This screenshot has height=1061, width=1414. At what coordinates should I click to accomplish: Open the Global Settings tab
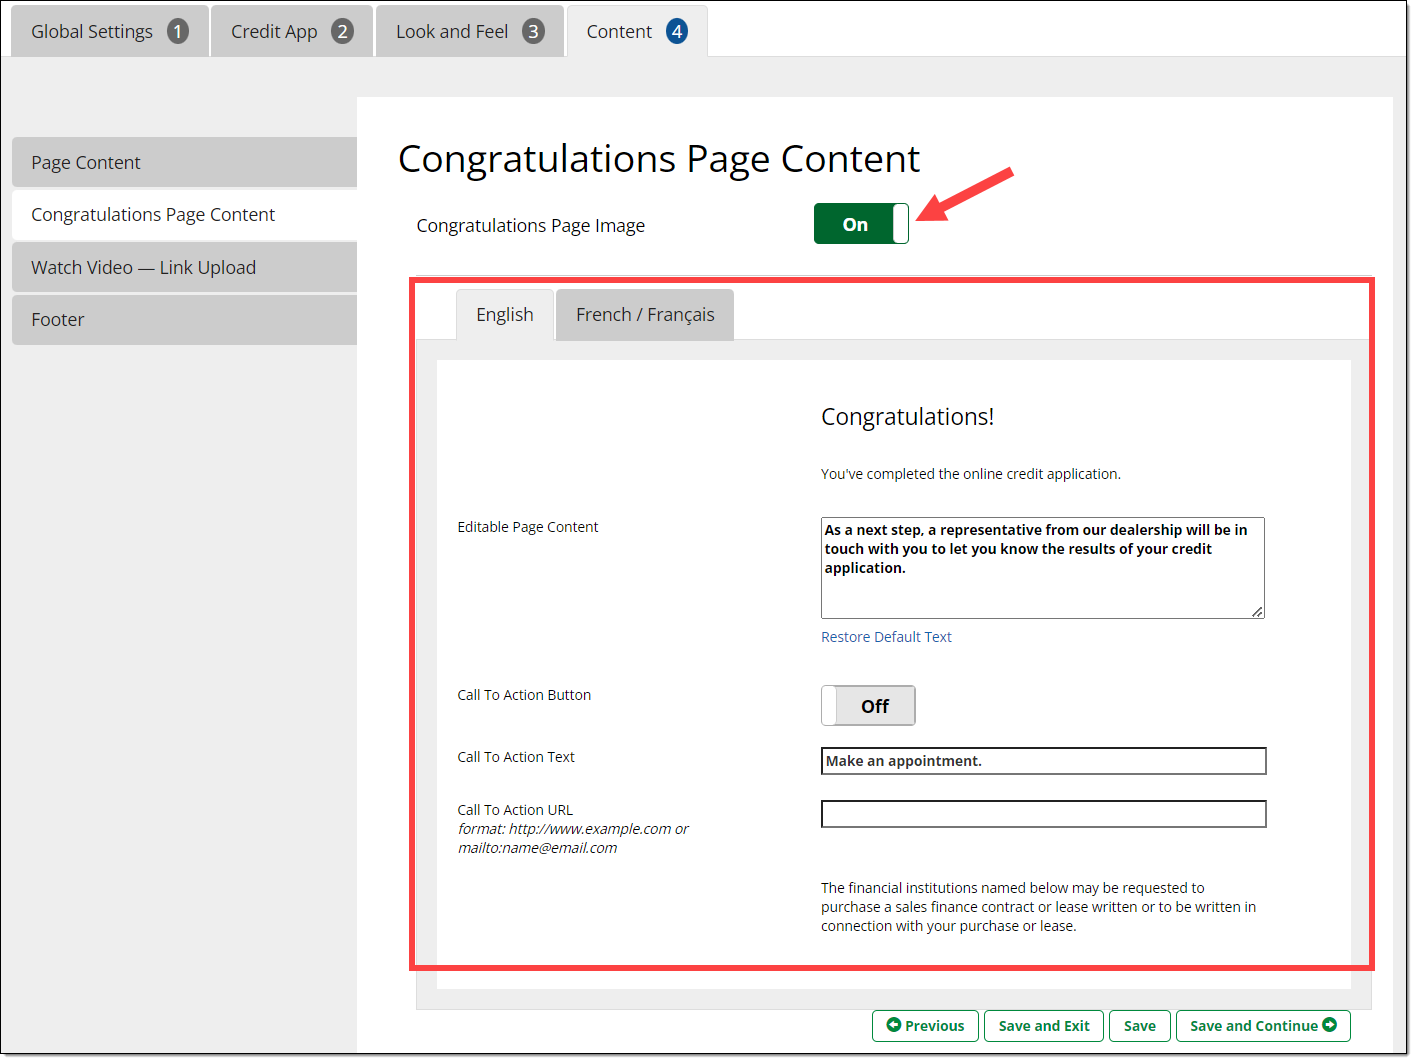pyautogui.click(x=92, y=32)
